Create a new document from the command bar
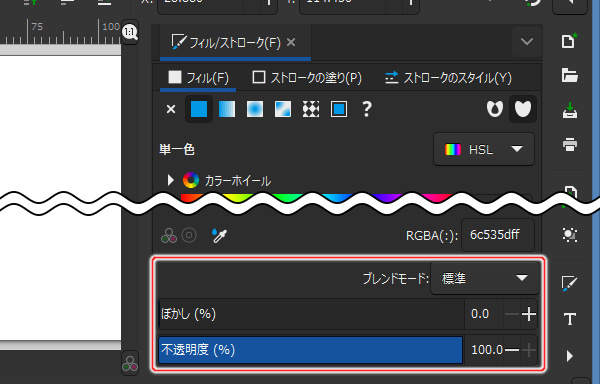The width and height of the screenshot is (600, 384). click(569, 41)
